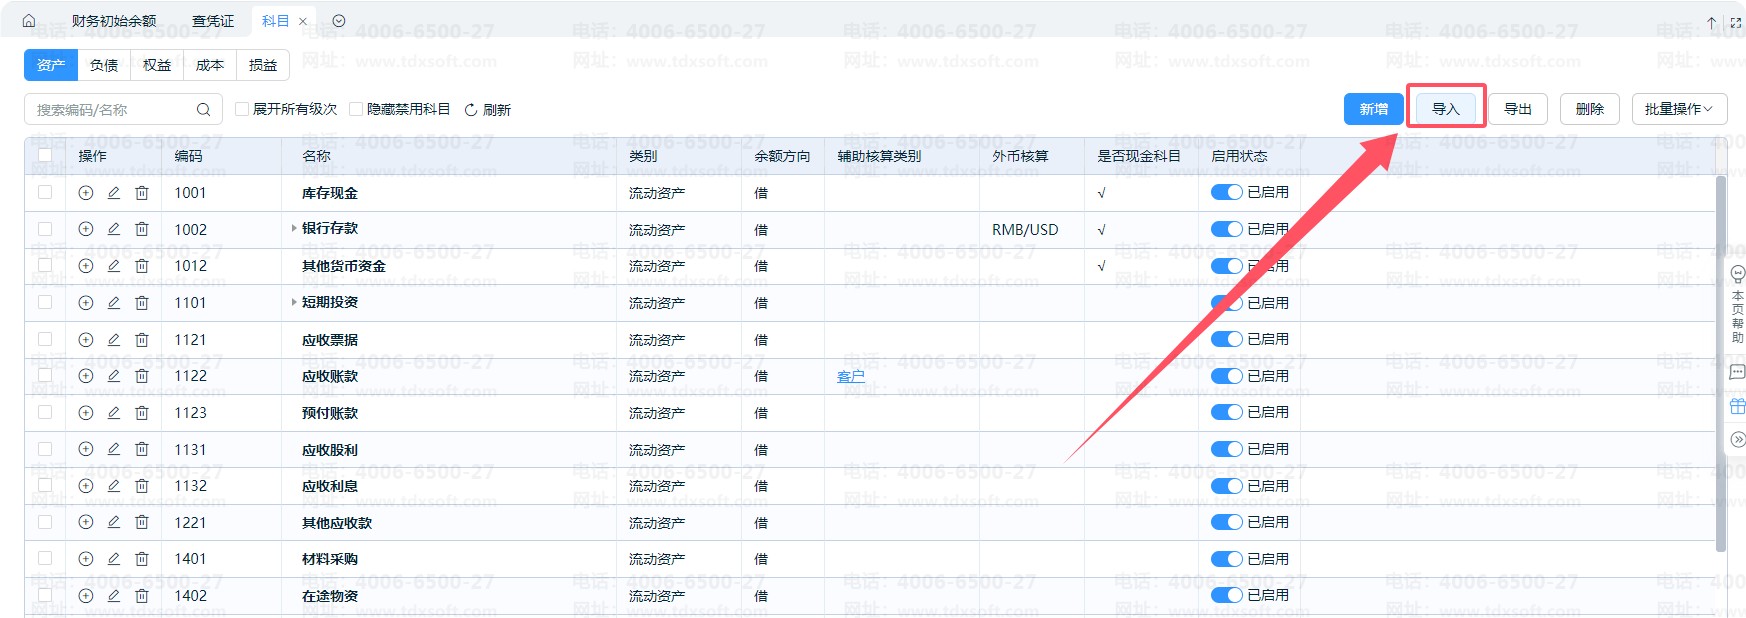Switch to the 负债 tab
The height and width of the screenshot is (618, 1746).
tap(104, 65)
